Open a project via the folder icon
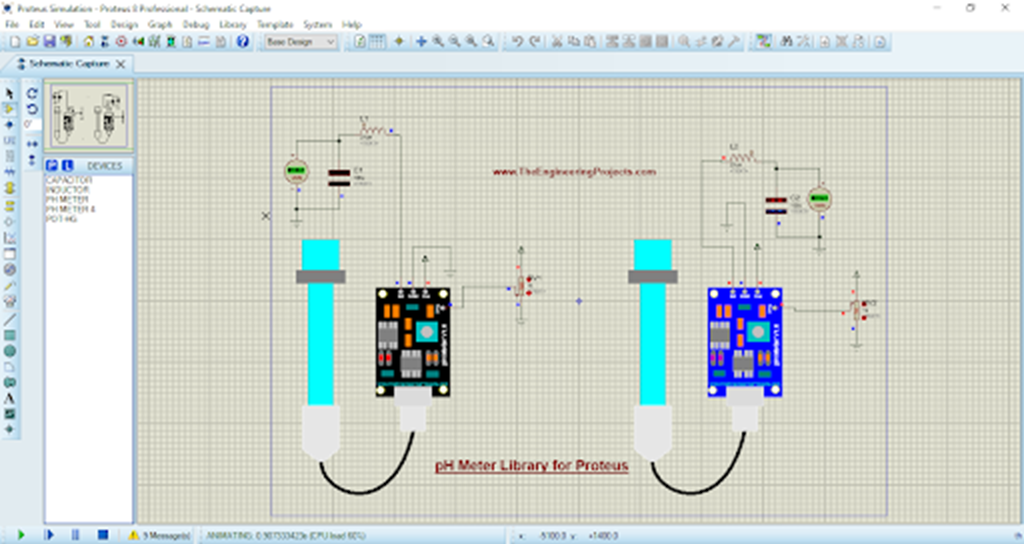 (32, 42)
